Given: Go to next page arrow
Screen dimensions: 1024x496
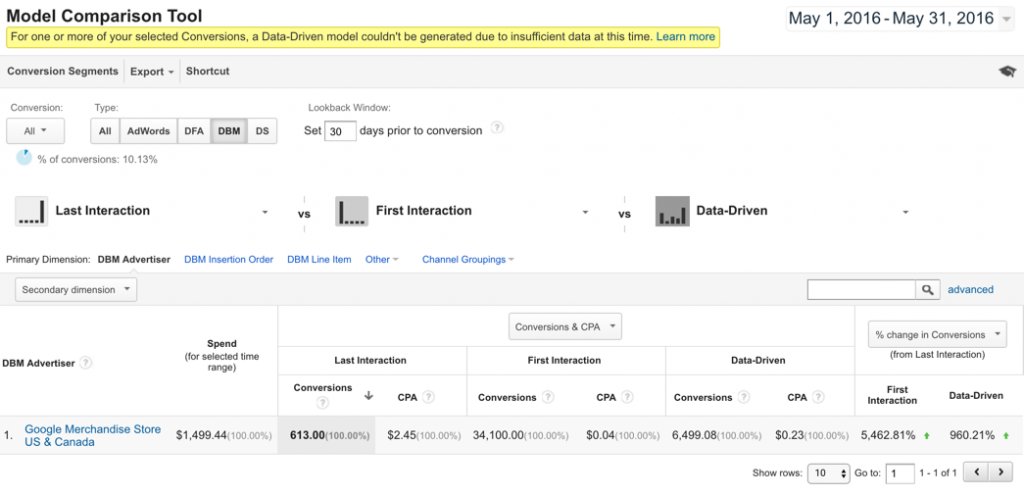Looking at the screenshot, I should click(1000, 472).
